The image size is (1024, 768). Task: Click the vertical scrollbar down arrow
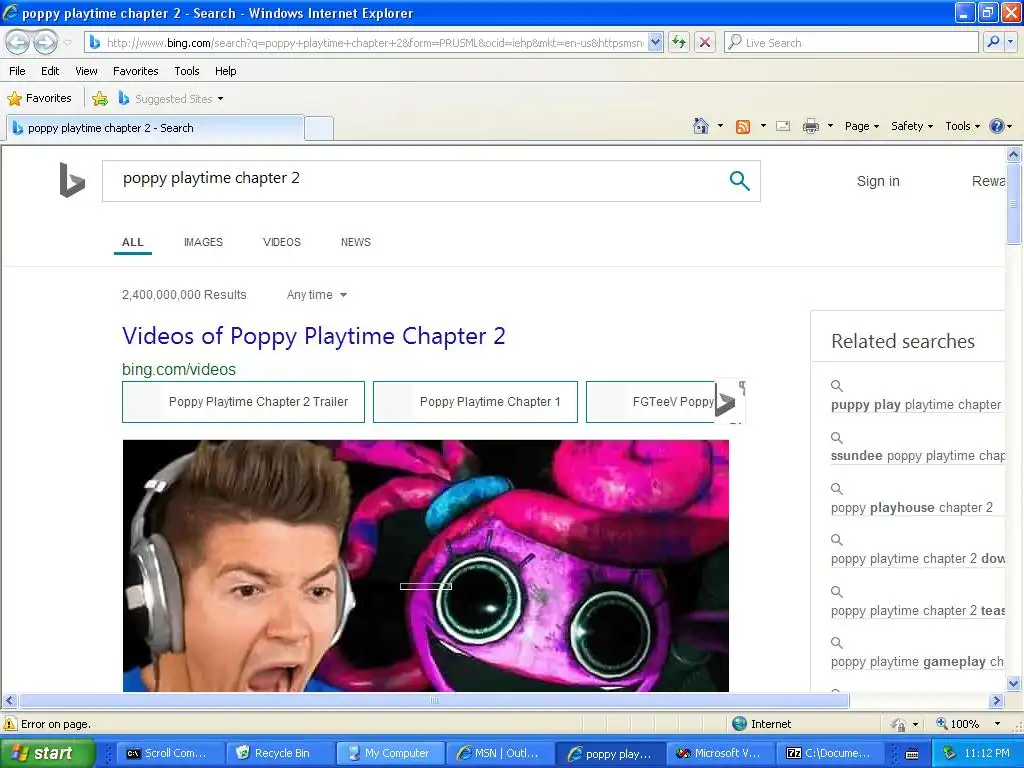coord(1014,684)
